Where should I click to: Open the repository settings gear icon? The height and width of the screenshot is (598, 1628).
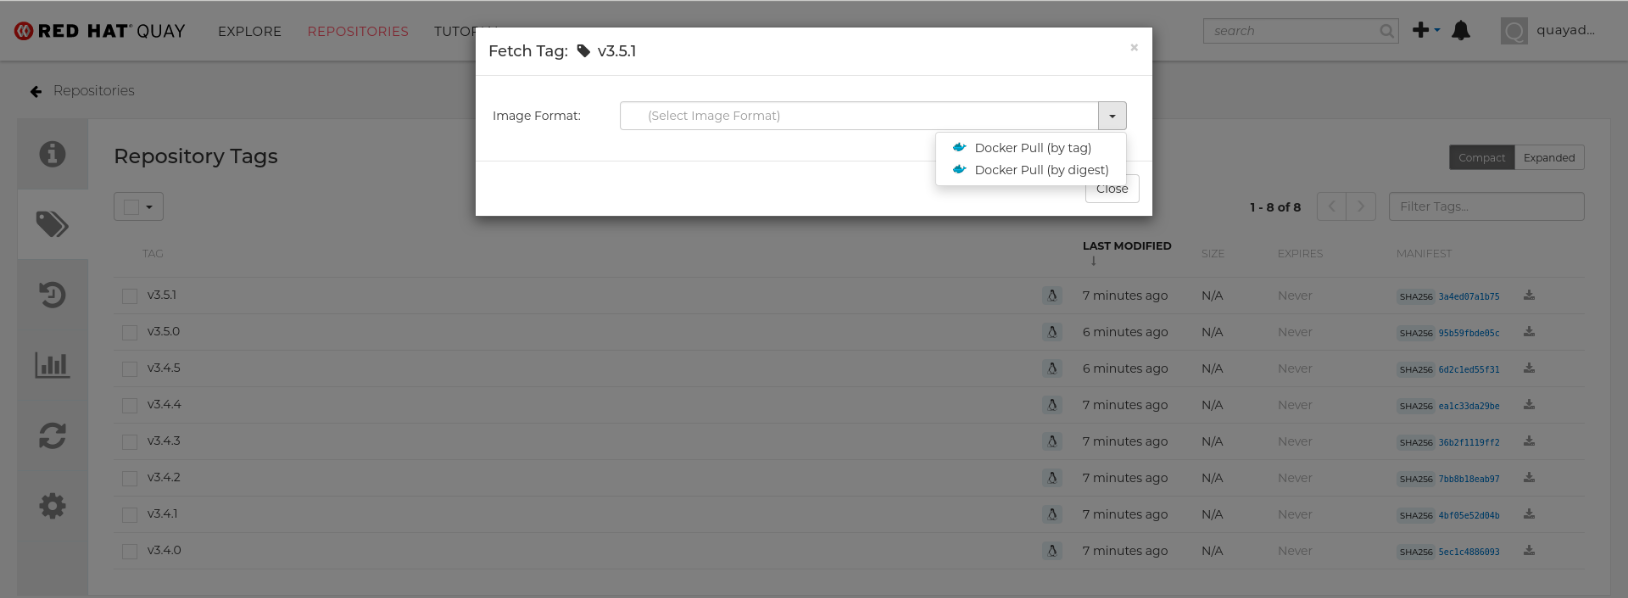tap(52, 506)
